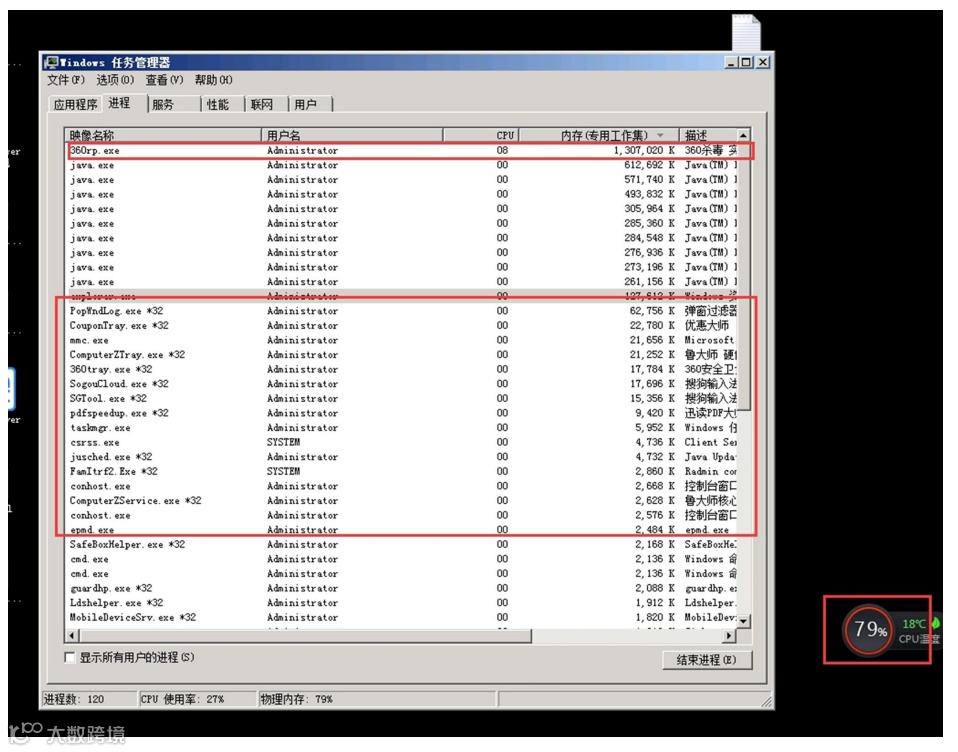Open the 选项(O) menu
Image resolution: width=958 pixels, height=752 pixels.
pos(115,80)
